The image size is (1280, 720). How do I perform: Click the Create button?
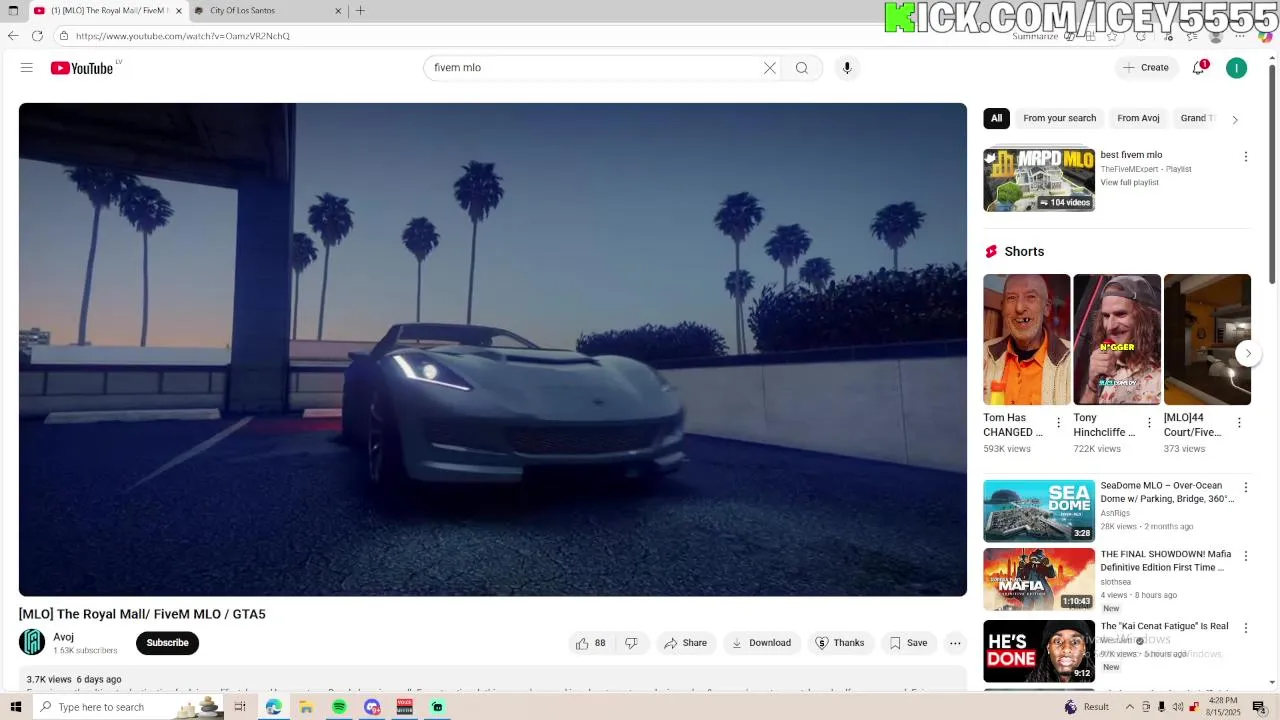[1146, 68]
